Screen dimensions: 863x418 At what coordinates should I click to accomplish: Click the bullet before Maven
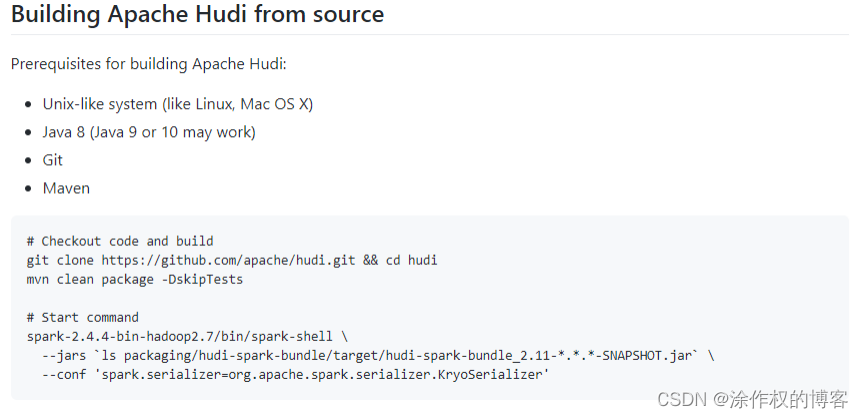[x=29, y=189]
